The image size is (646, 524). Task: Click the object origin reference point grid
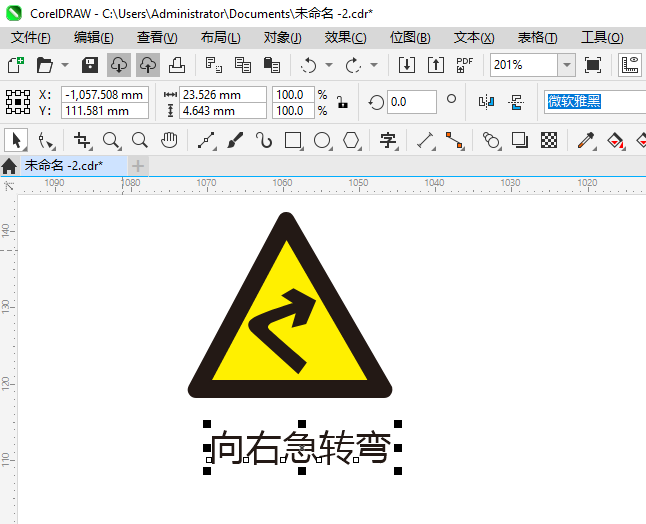(18, 102)
